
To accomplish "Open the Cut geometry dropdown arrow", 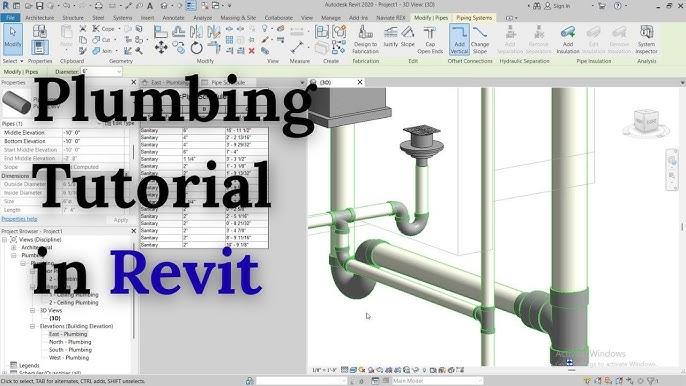I will [x=115, y=40].
